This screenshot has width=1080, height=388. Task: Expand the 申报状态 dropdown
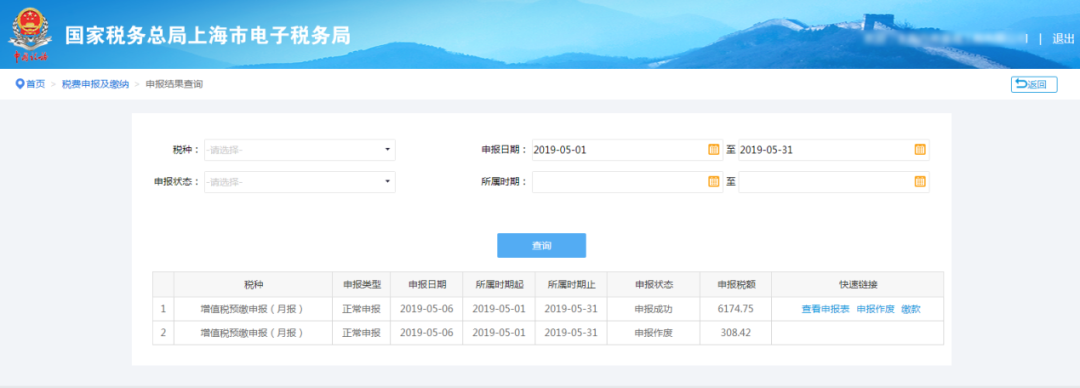300,182
